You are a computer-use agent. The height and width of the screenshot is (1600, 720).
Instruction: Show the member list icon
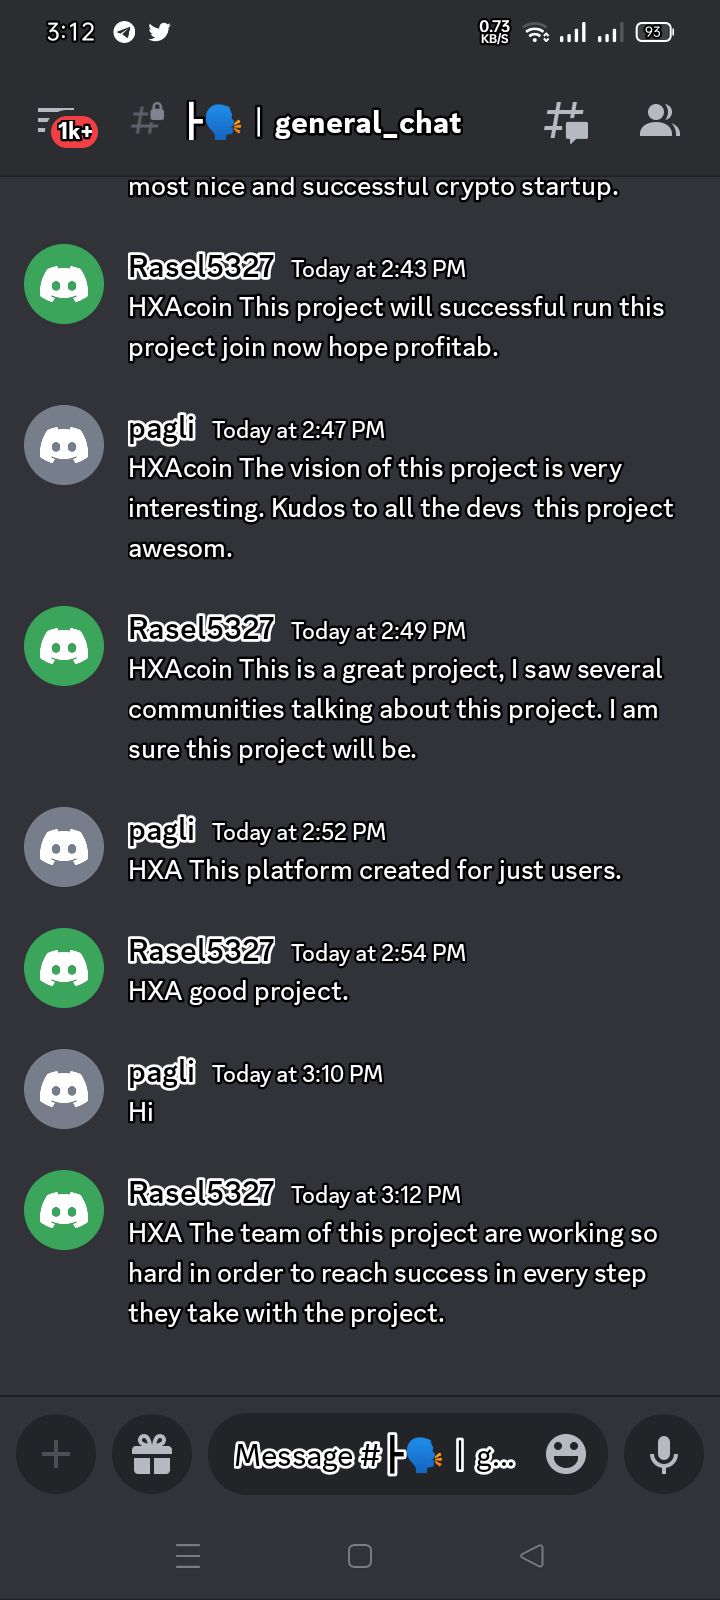tap(659, 121)
